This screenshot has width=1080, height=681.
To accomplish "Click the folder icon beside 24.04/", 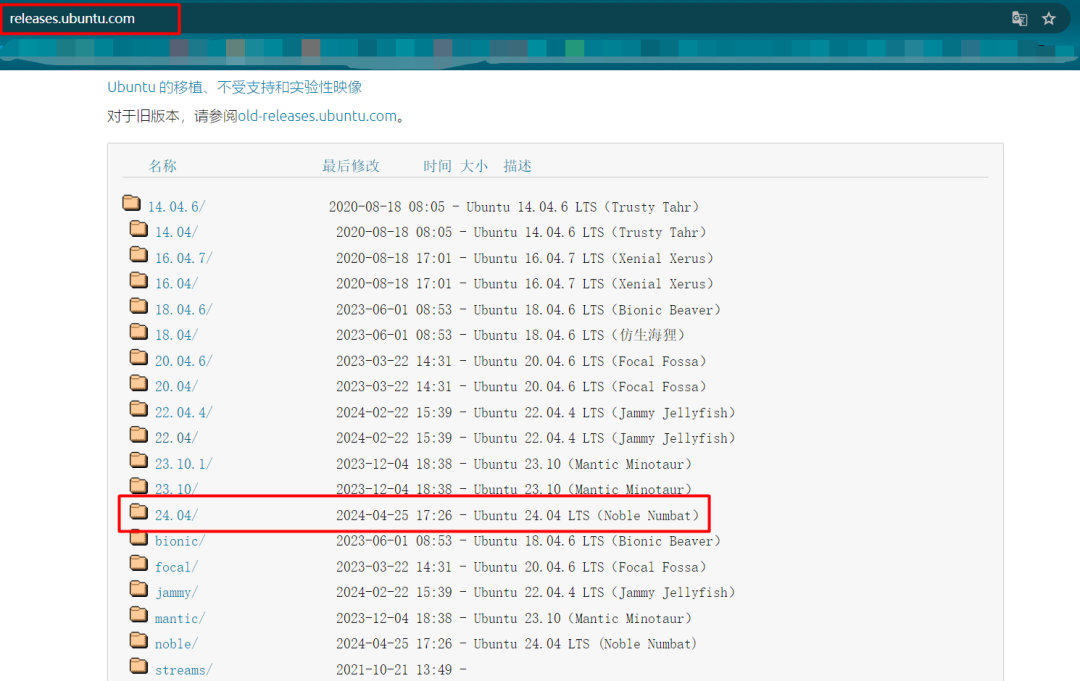I will 138,512.
